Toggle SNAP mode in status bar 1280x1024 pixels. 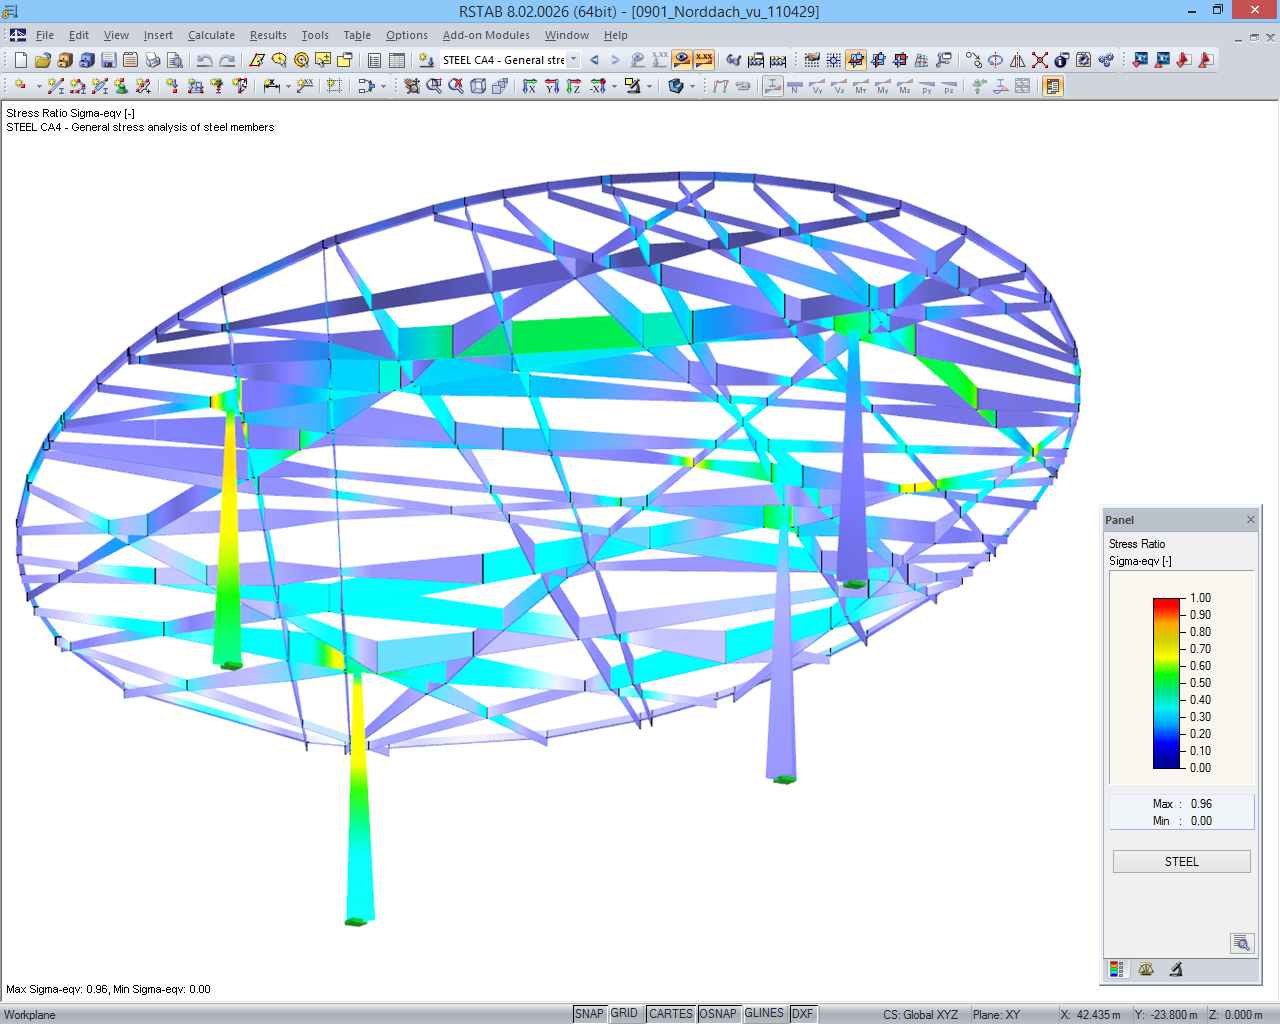pos(589,1014)
